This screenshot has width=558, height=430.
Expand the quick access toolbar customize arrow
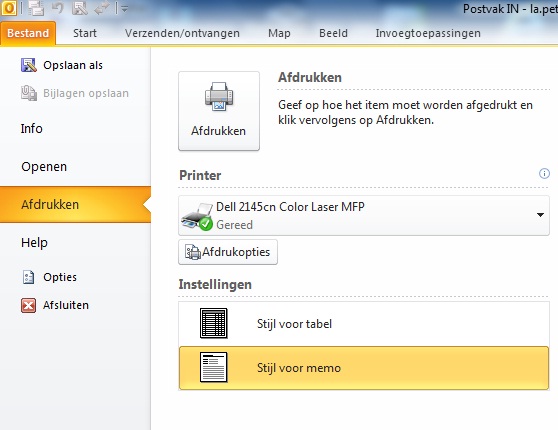pos(124,9)
